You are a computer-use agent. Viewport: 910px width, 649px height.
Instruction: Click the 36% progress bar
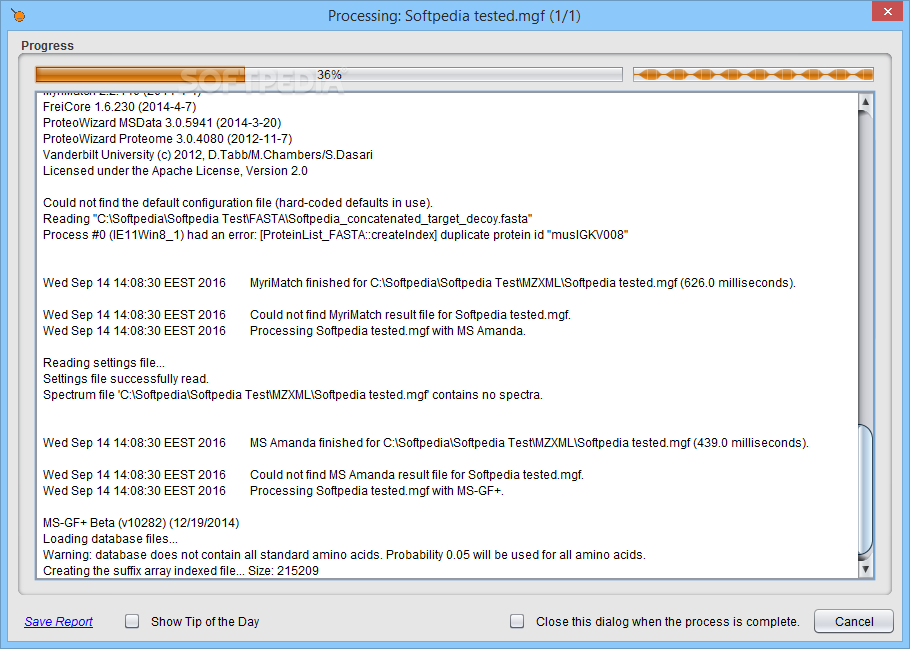coord(329,74)
